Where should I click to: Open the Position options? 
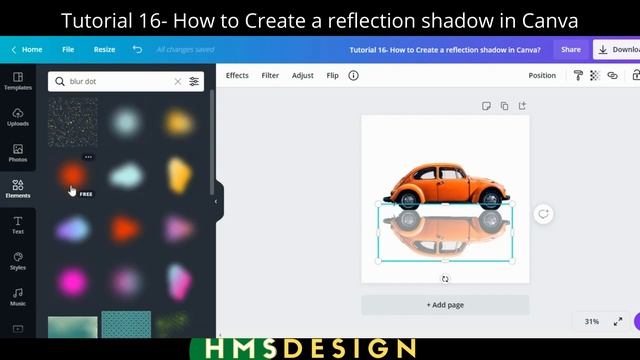point(542,76)
